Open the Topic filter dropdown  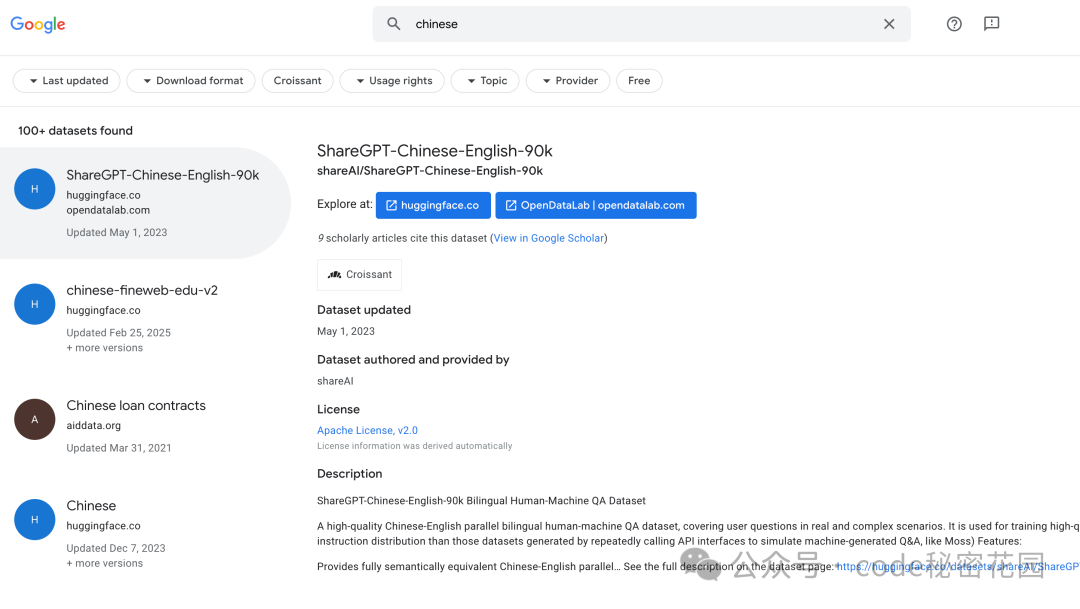485,81
